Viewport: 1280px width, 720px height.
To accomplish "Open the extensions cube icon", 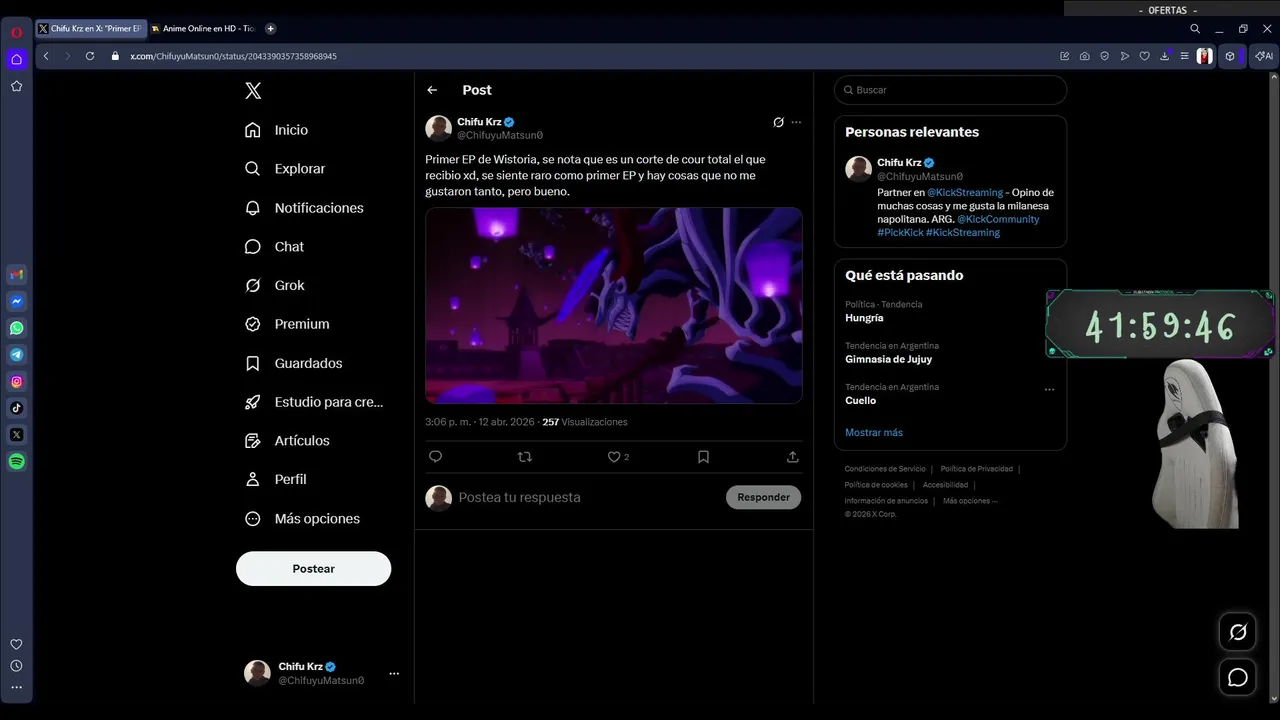I will (x=1231, y=56).
